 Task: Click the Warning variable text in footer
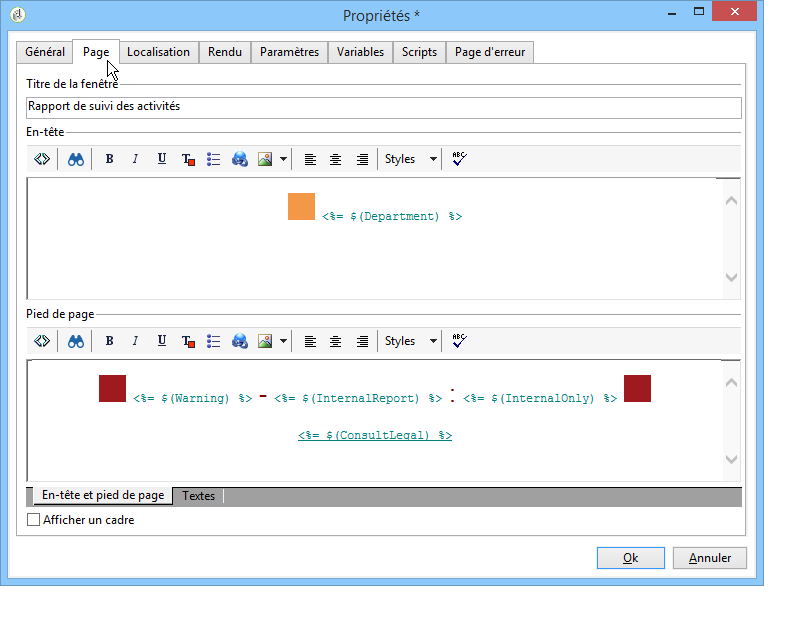tap(193, 398)
